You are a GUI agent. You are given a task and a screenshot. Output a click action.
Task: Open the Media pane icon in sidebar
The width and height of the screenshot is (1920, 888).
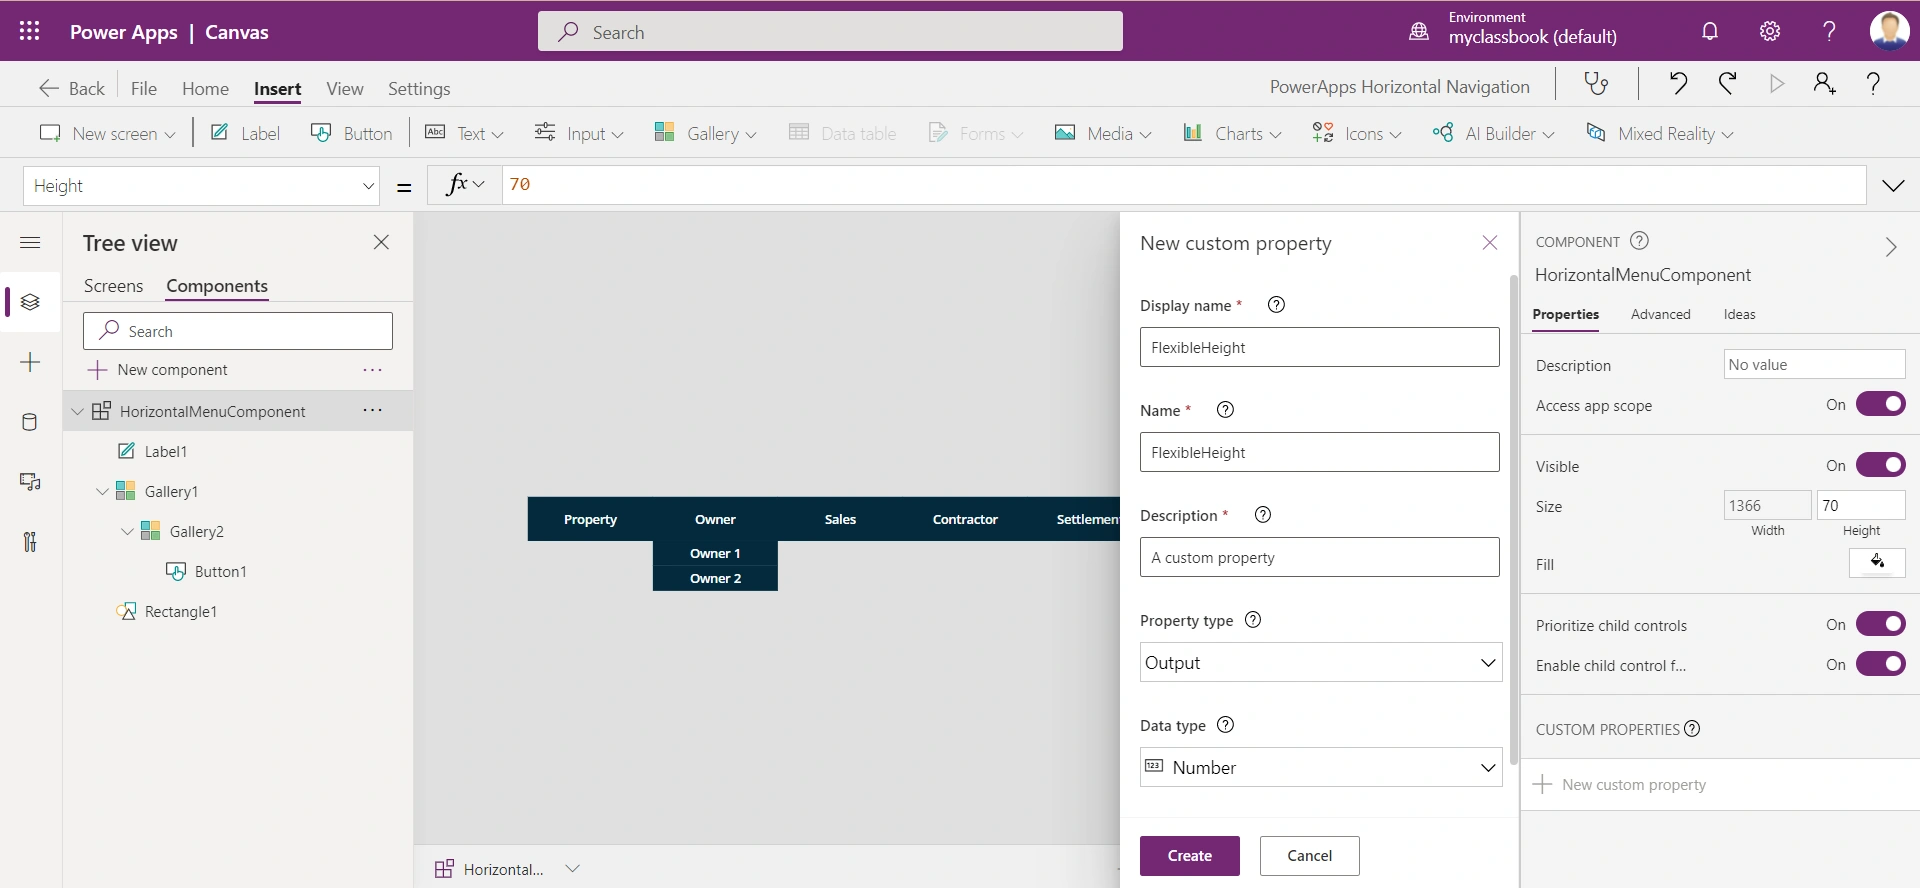(x=30, y=482)
